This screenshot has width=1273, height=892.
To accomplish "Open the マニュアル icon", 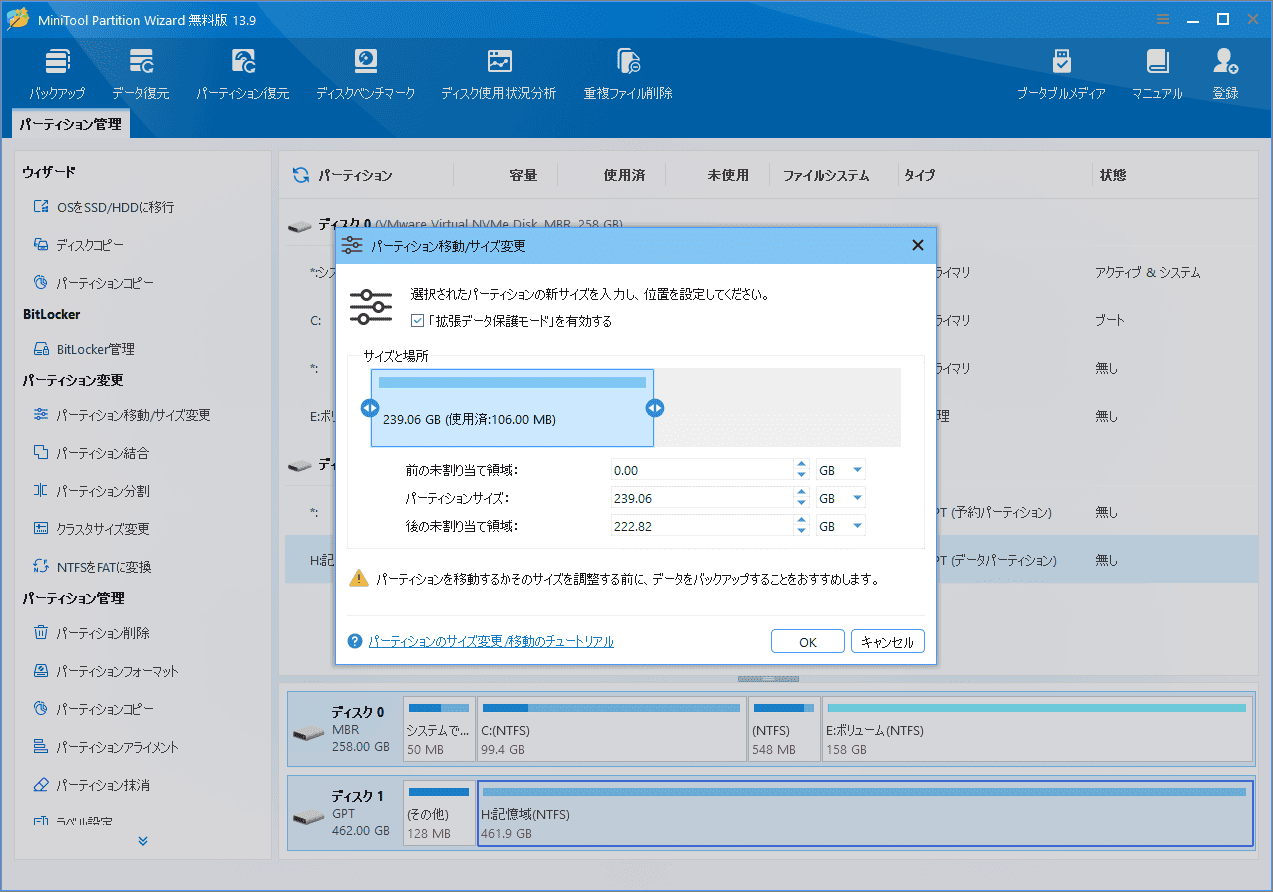I will pyautogui.click(x=1157, y=73).
